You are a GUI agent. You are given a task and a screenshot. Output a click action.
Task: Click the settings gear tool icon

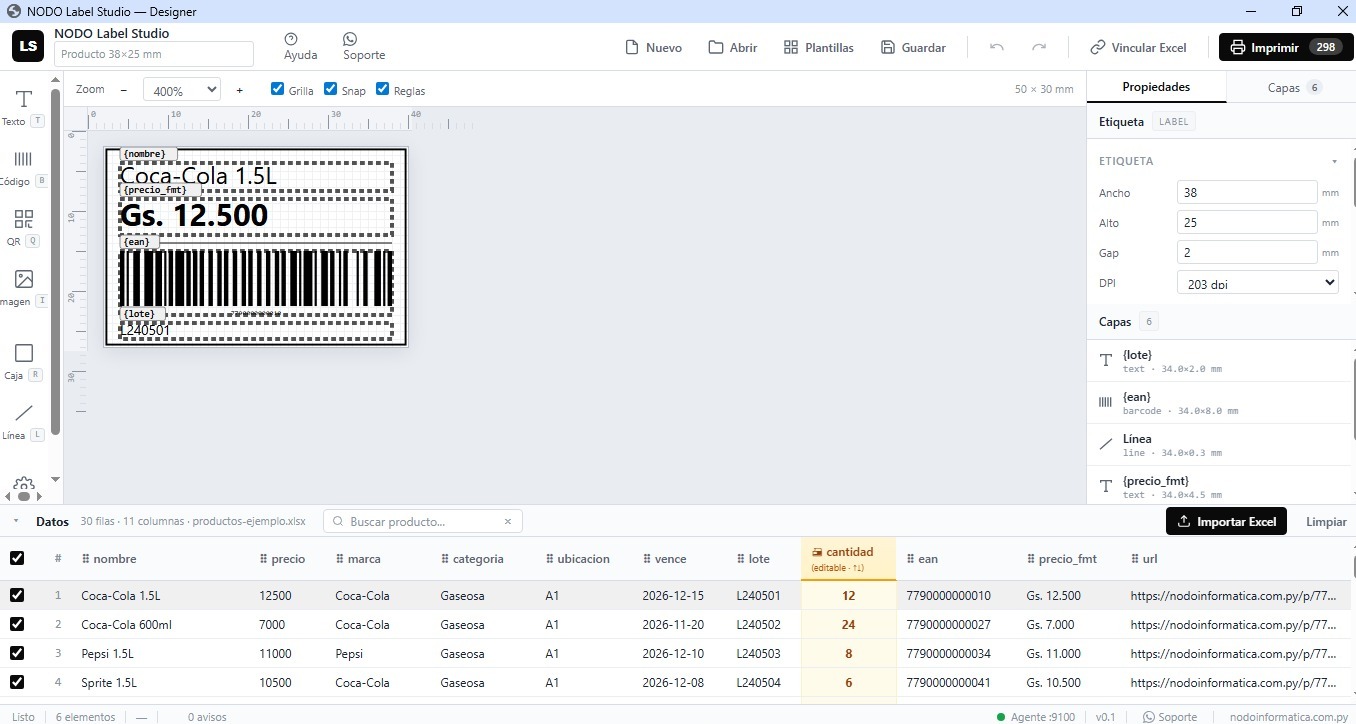[x=24, y=485]
